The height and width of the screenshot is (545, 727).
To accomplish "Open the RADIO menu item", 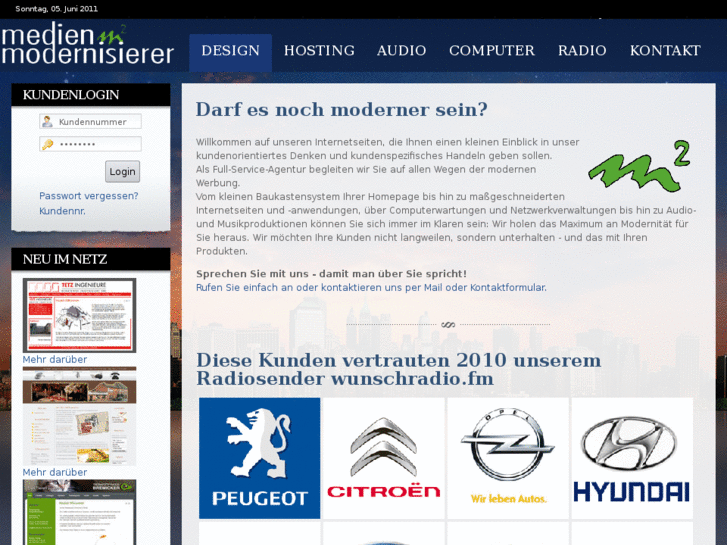I will point(582,51).
